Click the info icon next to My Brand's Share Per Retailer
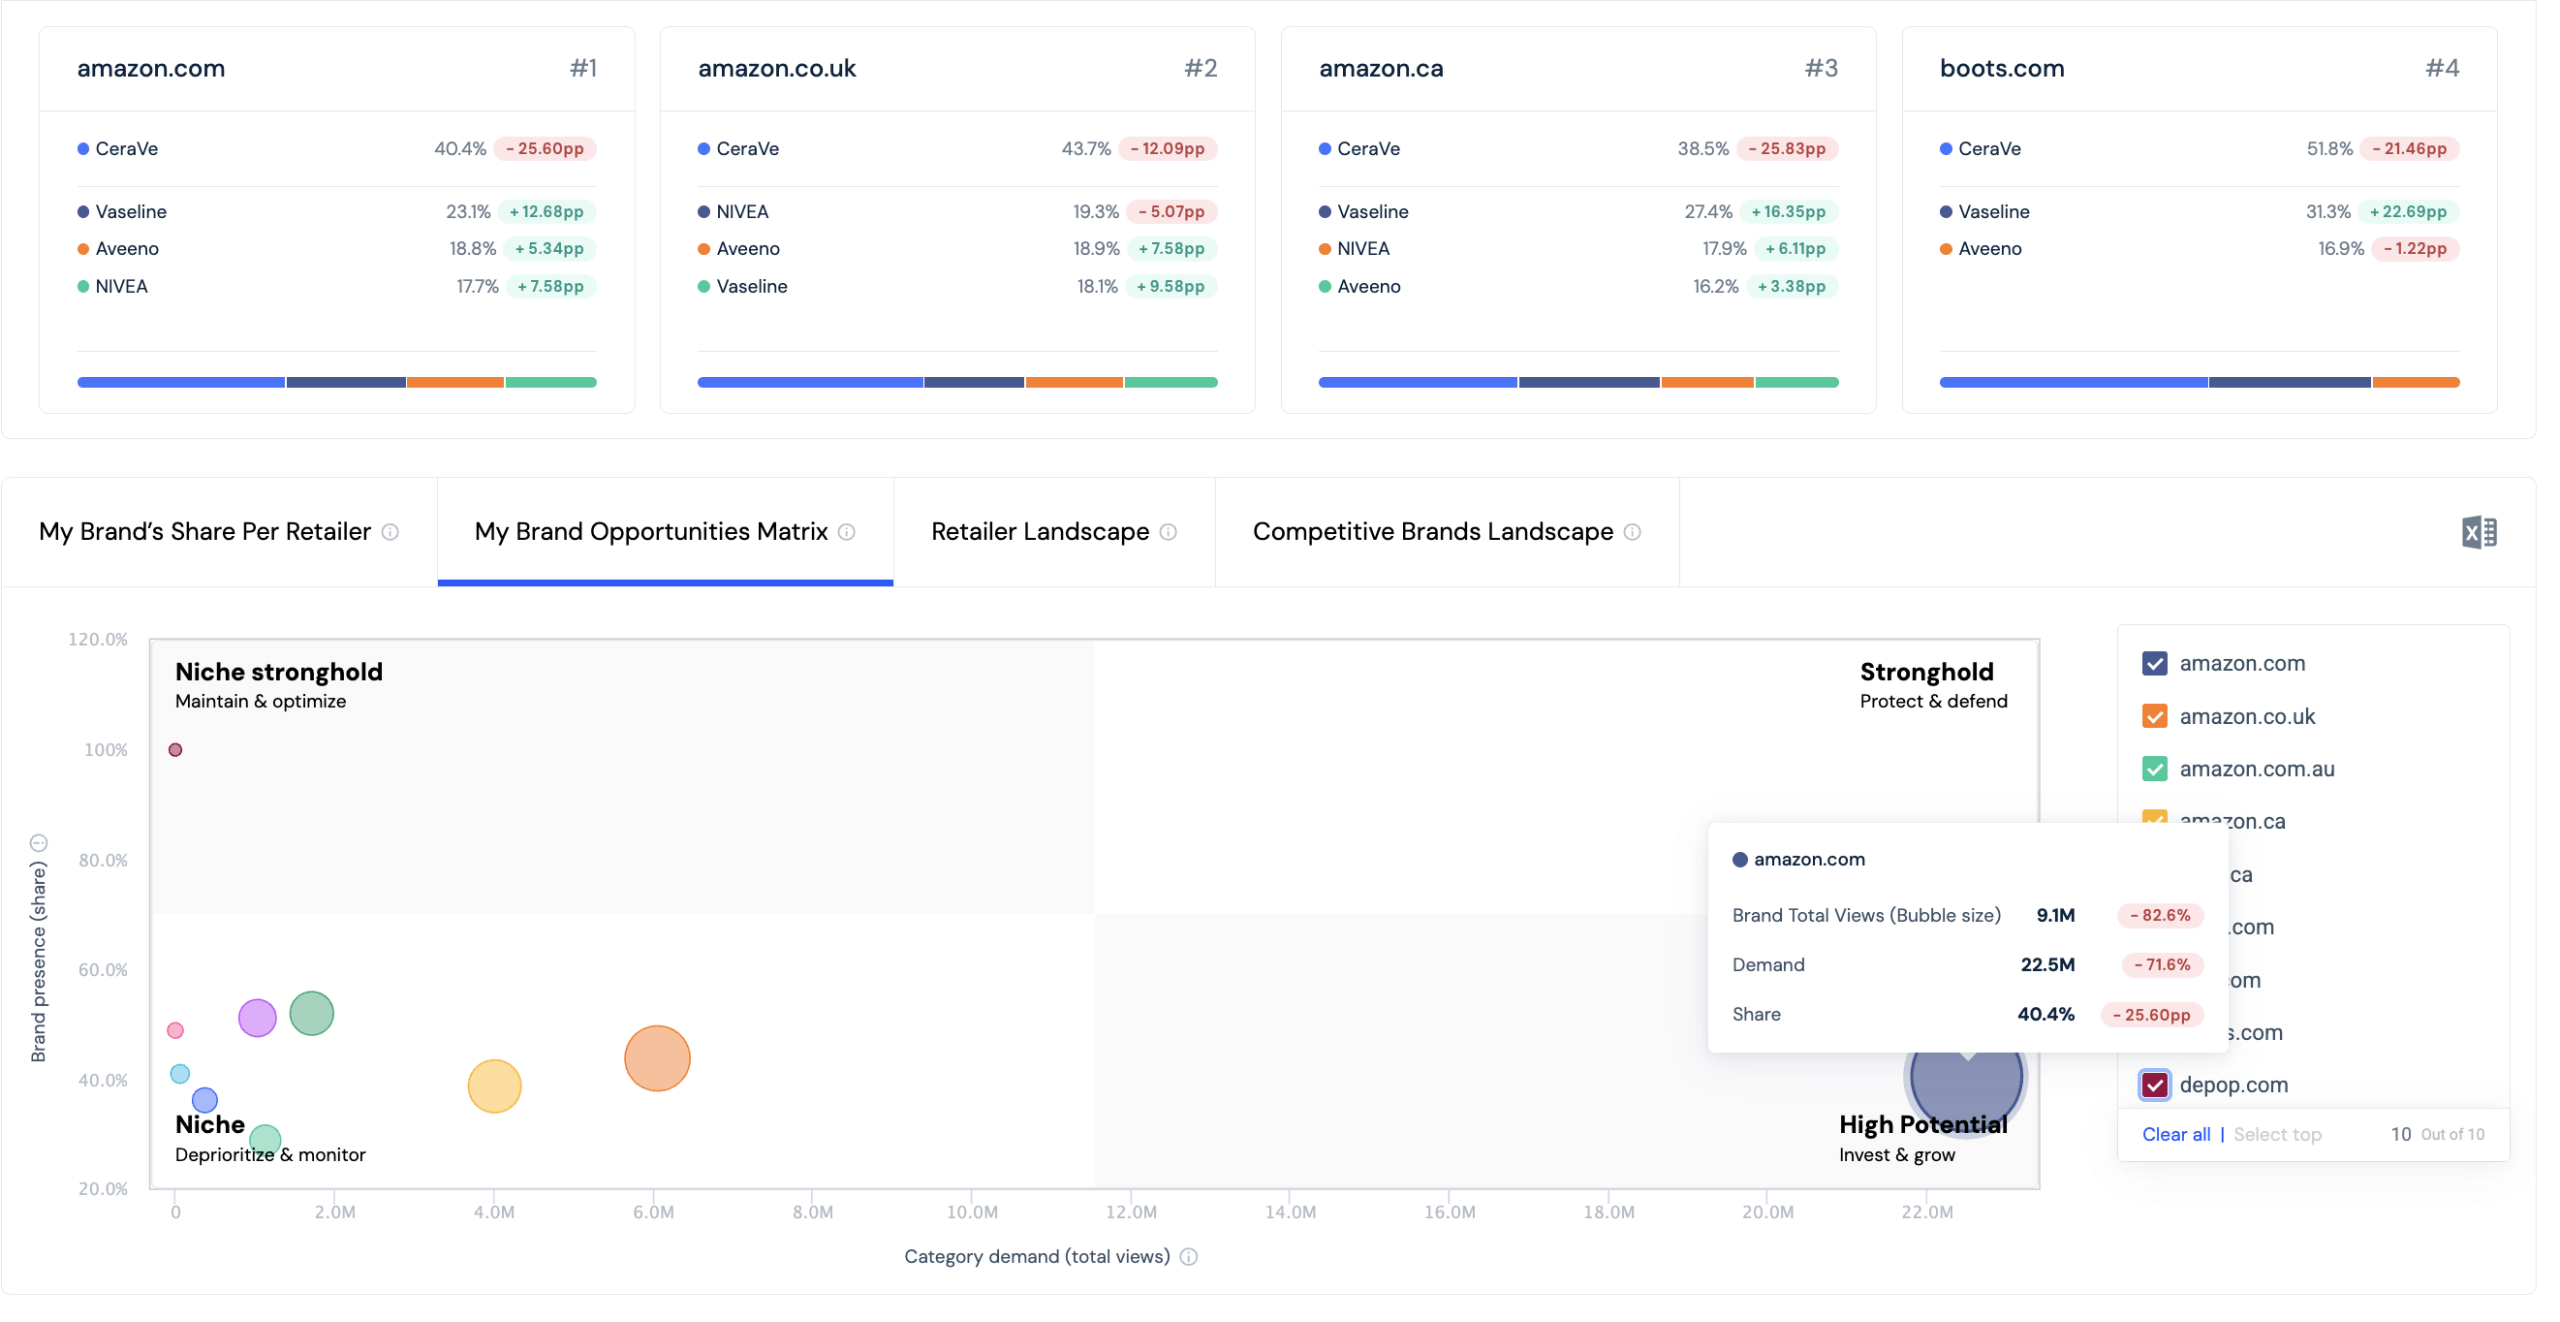2560x1322 pixels. click(x=391, y=532)
